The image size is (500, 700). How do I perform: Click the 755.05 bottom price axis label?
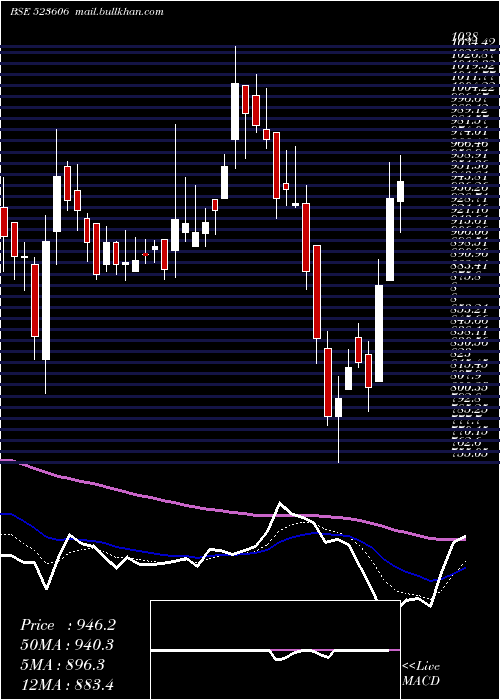471,454
